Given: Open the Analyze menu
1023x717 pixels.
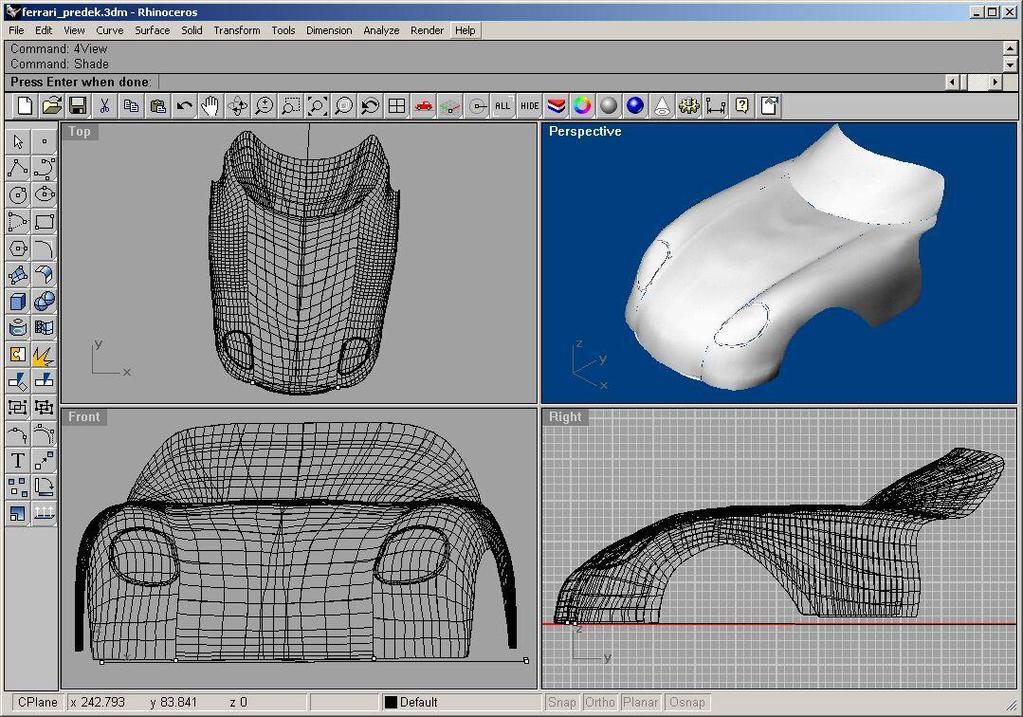Looking at the screenshot, I should 381,30.
